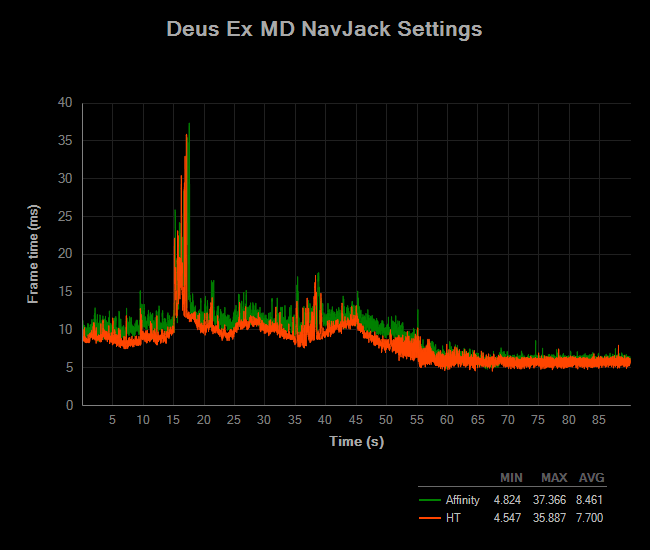650x550 pixels.
Task: Click the y-axis tick label 40
Action: pyautogui.click(x=65, y=102)
